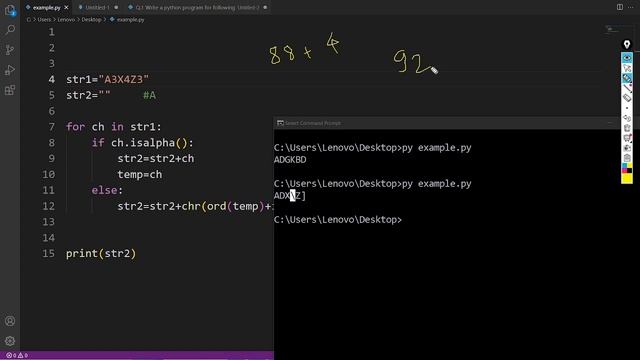Select the highlighted marker tool in annotation toolbar
Image resolution: width=640 pixels, height=360 pixels.
click(627, 78)
